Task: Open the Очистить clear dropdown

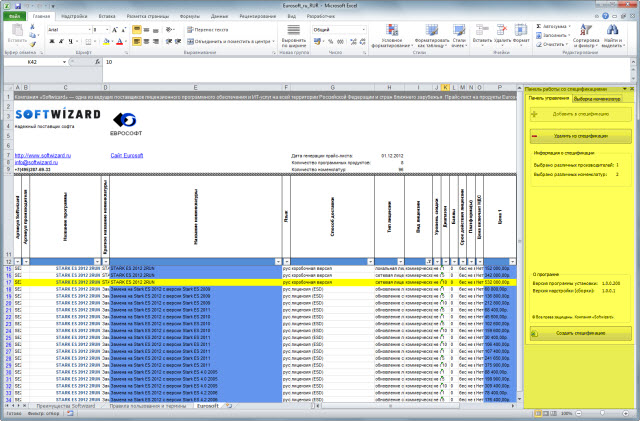Action: [551, 44]
